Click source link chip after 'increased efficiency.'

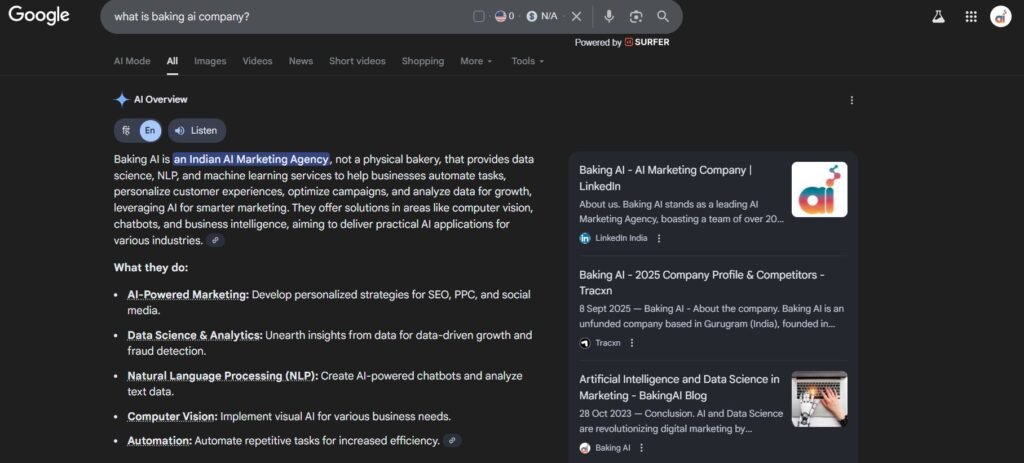tap(452, 440)
